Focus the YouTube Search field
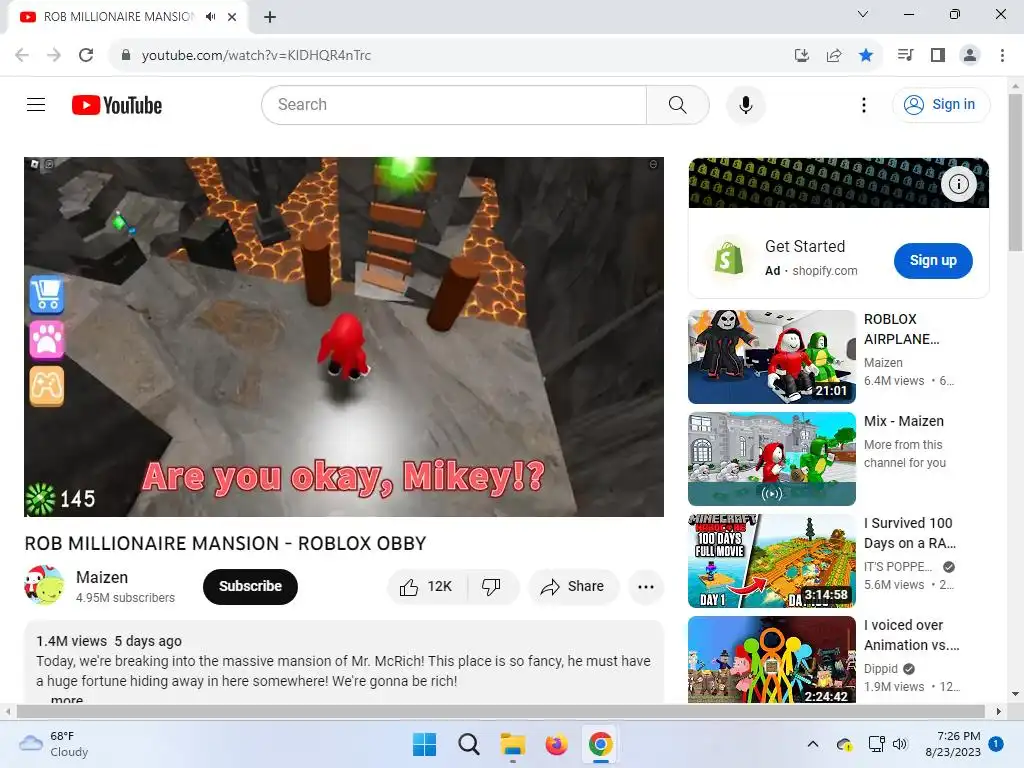The height and width of the screenshot is (768, 1024). pos(454,104)
